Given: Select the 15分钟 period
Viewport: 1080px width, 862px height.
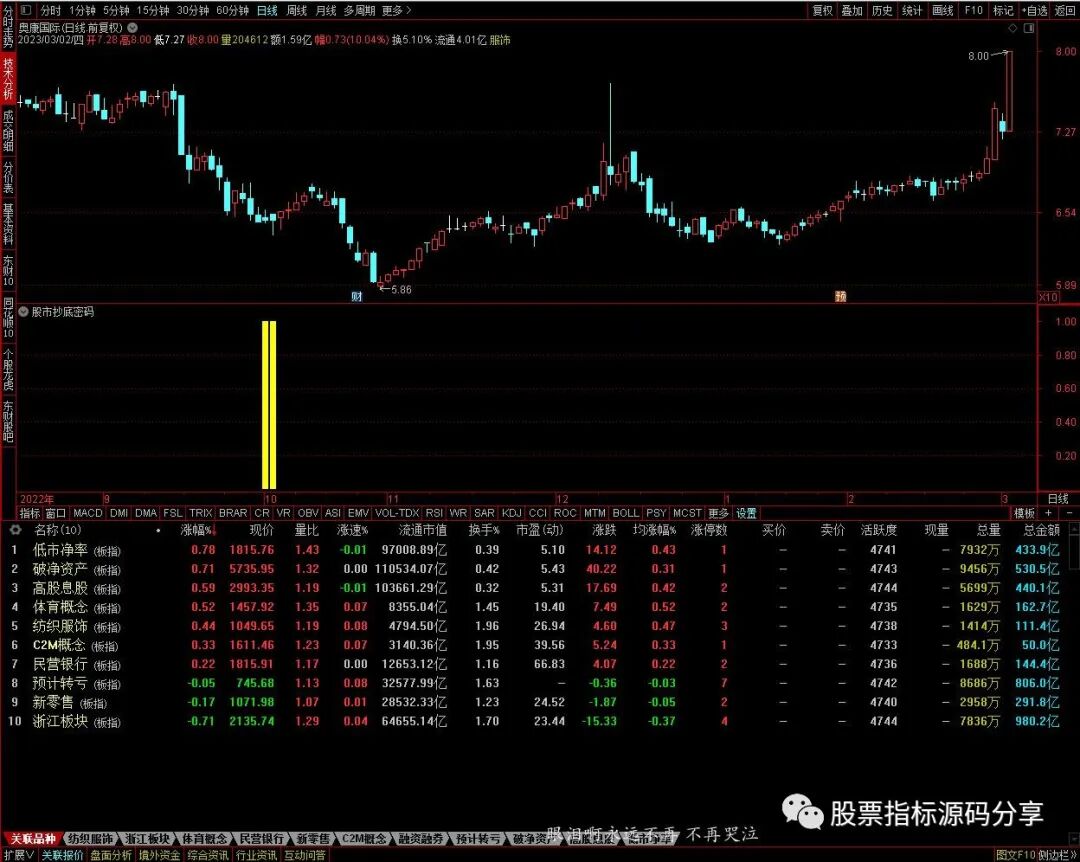Looking at the screenshot, I should tap(153, 11).
